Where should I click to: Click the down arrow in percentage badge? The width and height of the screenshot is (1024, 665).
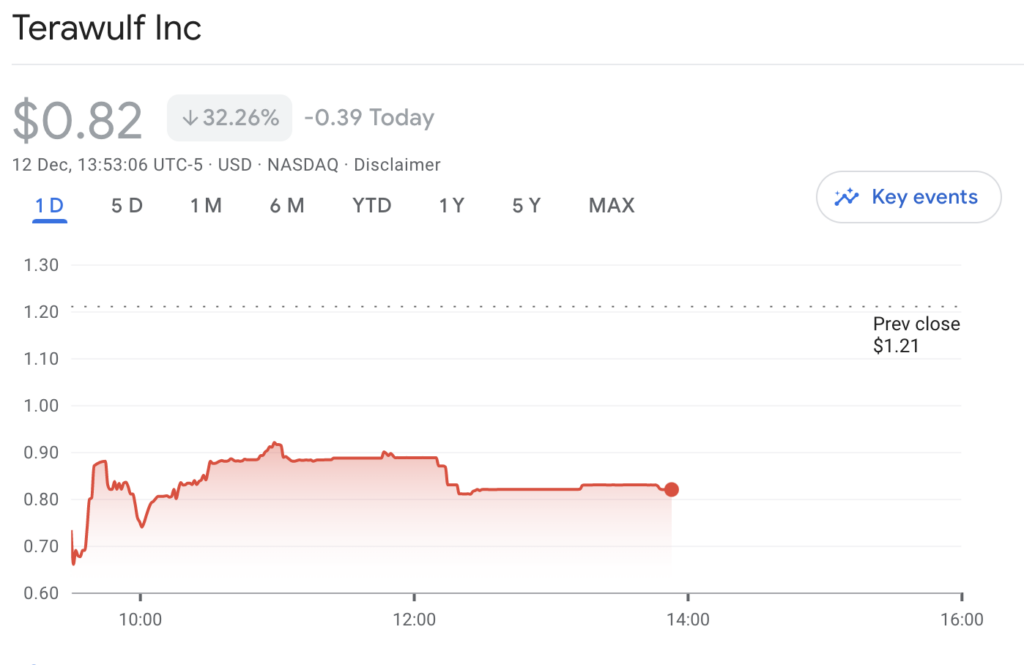(x=189, y=118)
